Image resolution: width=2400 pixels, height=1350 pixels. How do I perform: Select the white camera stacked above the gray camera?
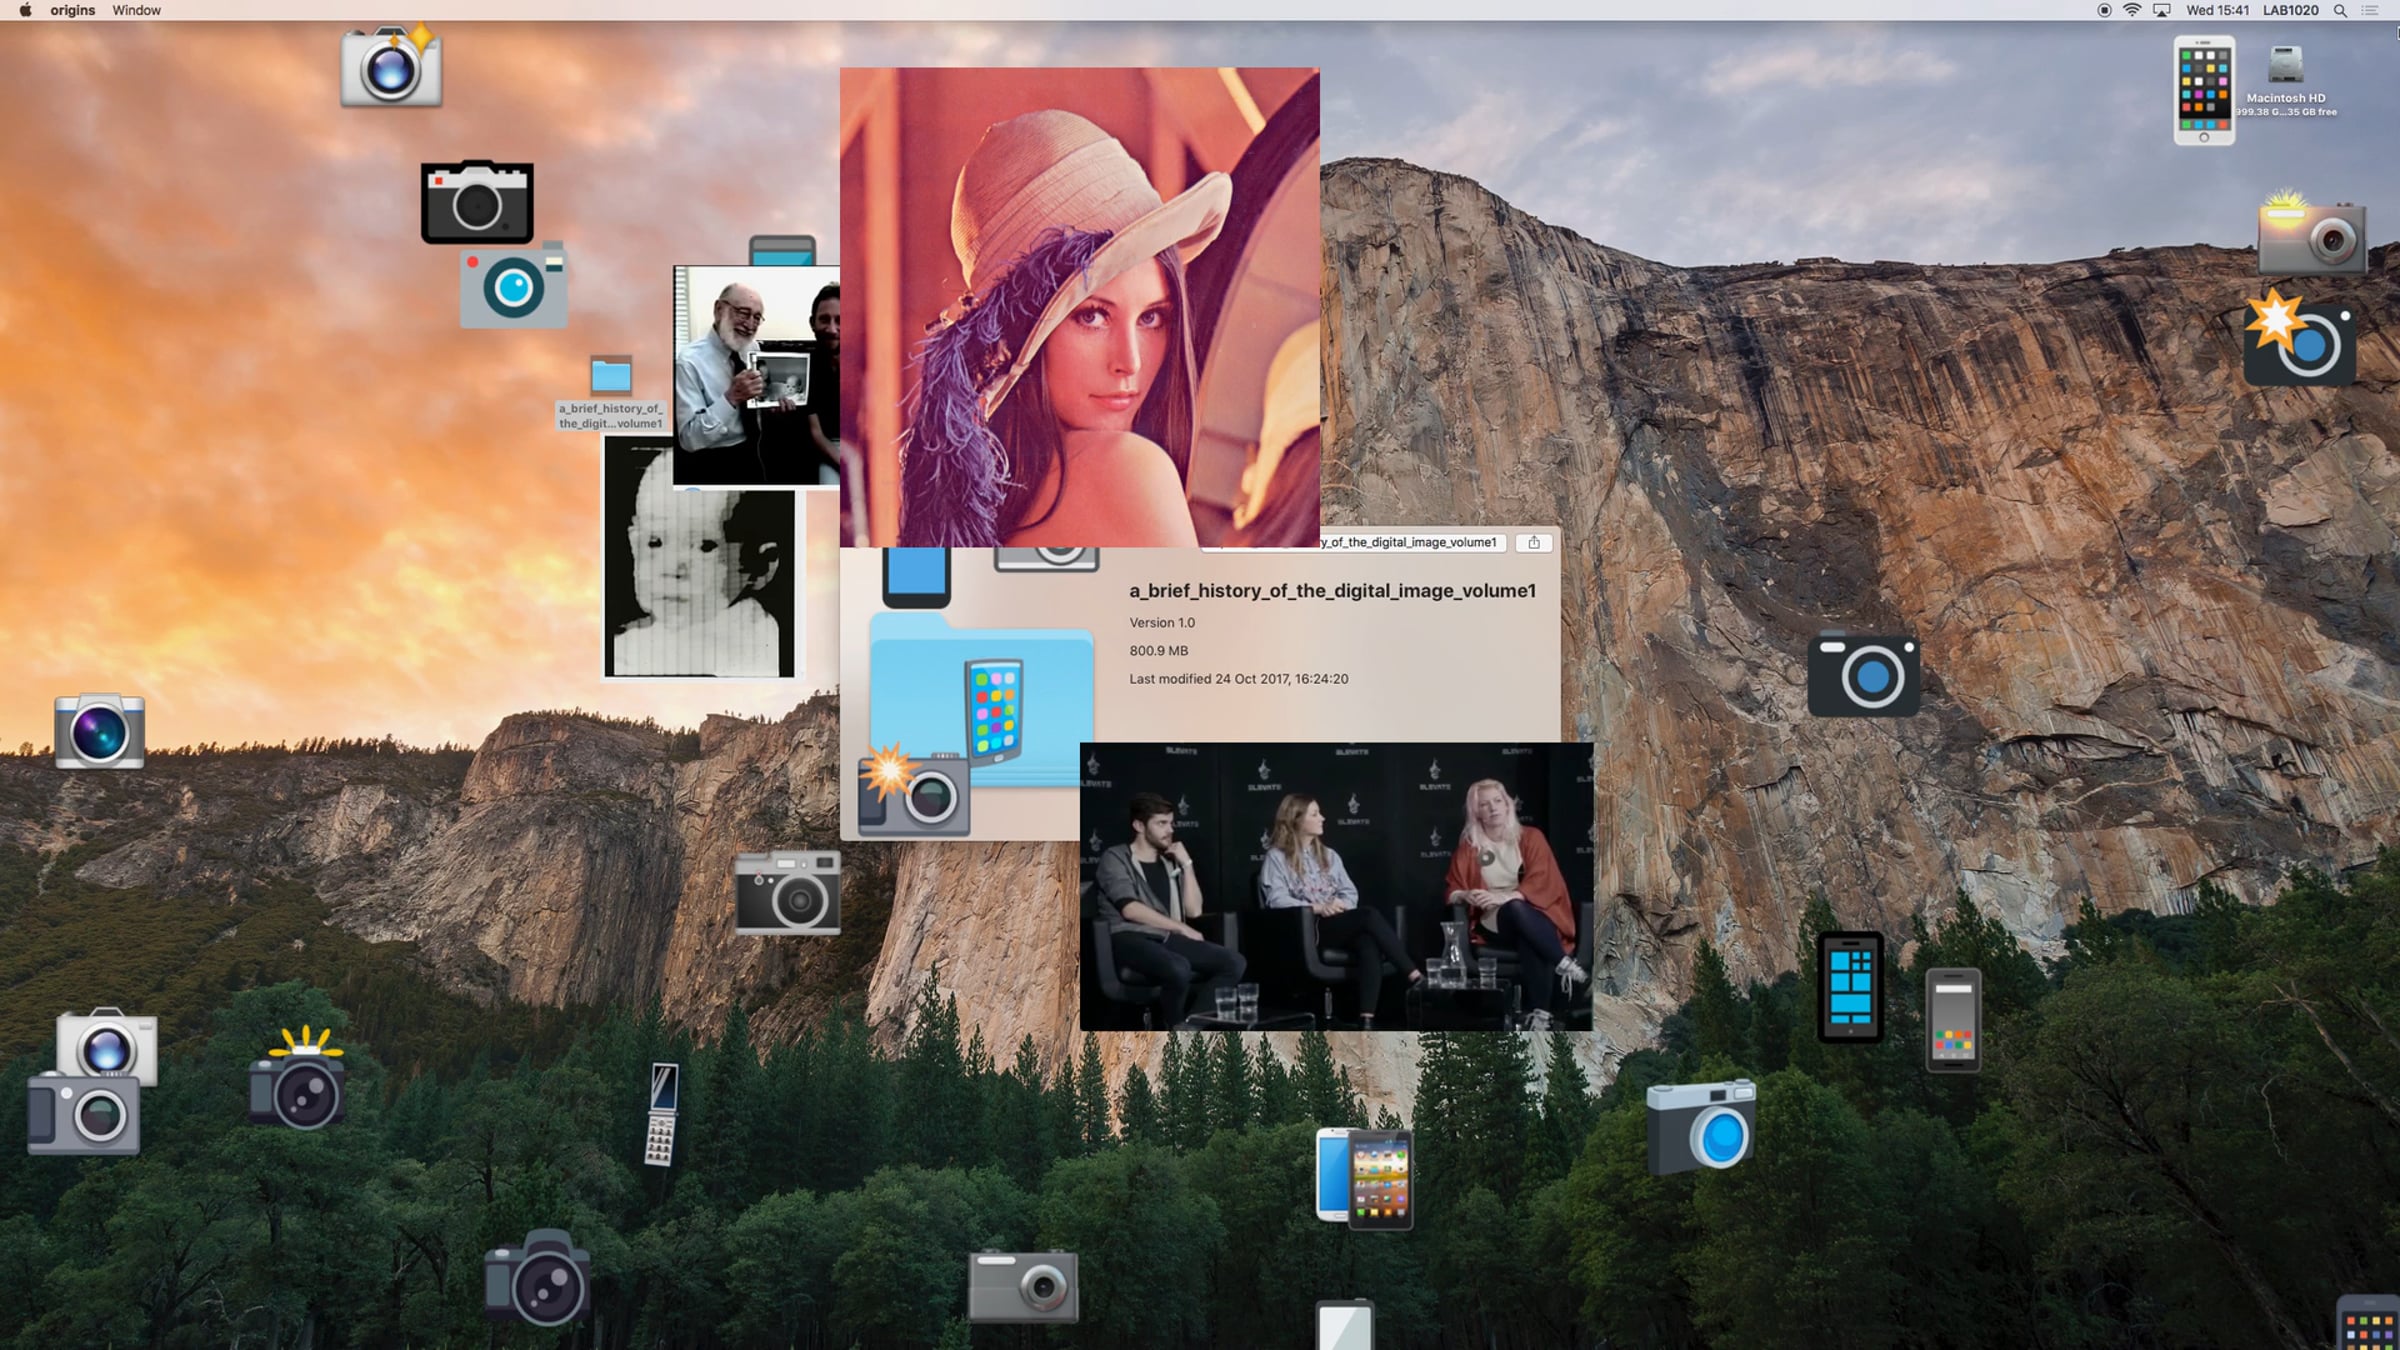(x=107, y=1042)
